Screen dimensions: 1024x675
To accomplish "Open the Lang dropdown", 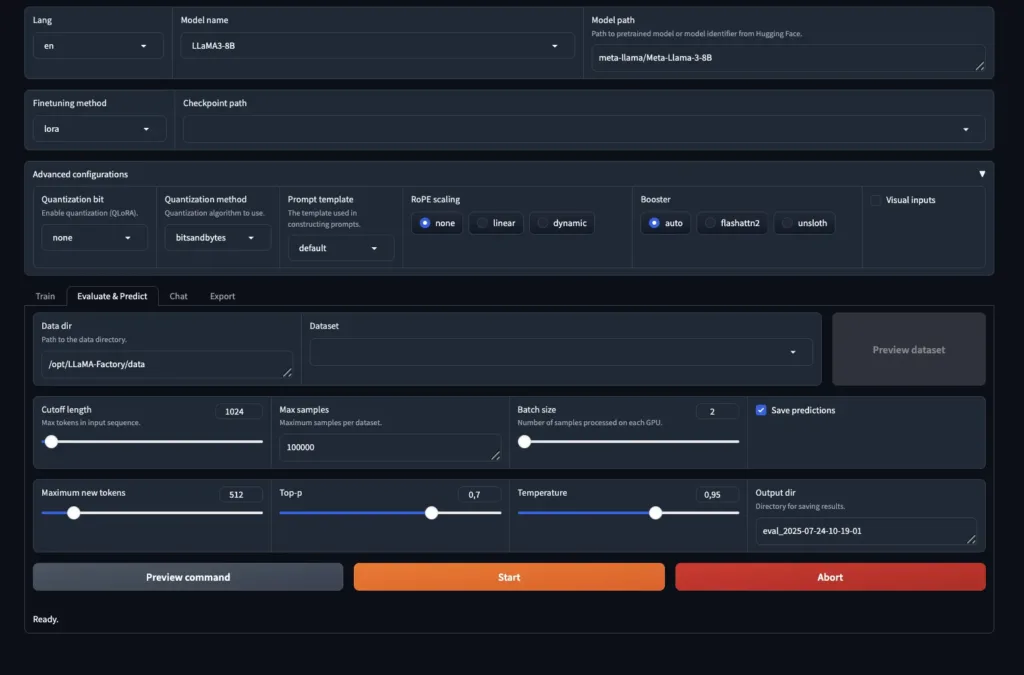I will (97, 46).
